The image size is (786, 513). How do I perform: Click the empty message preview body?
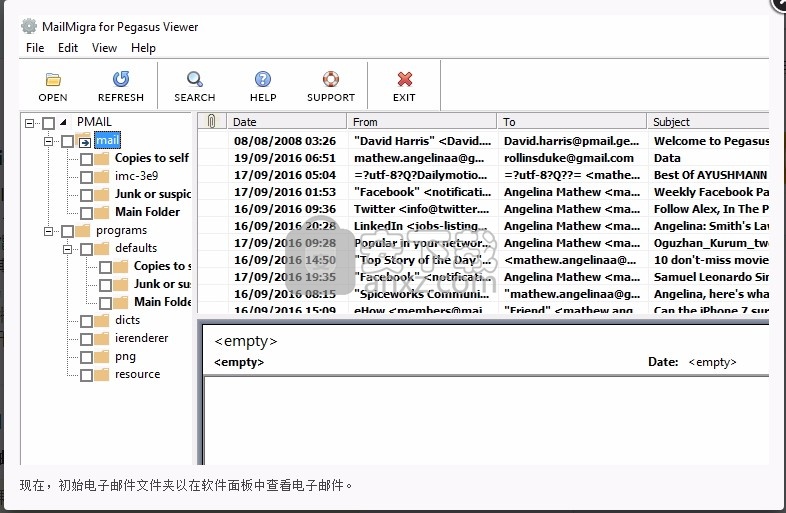coord(487,420)
